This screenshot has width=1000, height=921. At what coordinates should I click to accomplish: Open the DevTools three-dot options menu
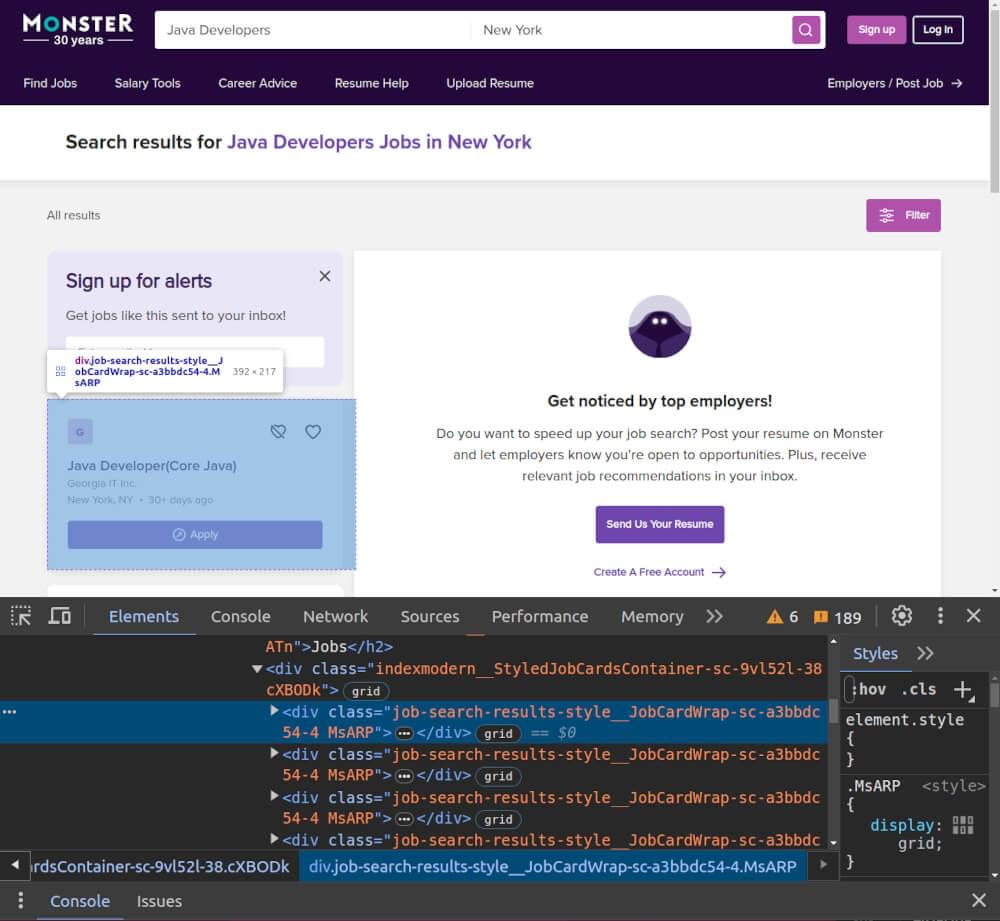click(940, 616)
